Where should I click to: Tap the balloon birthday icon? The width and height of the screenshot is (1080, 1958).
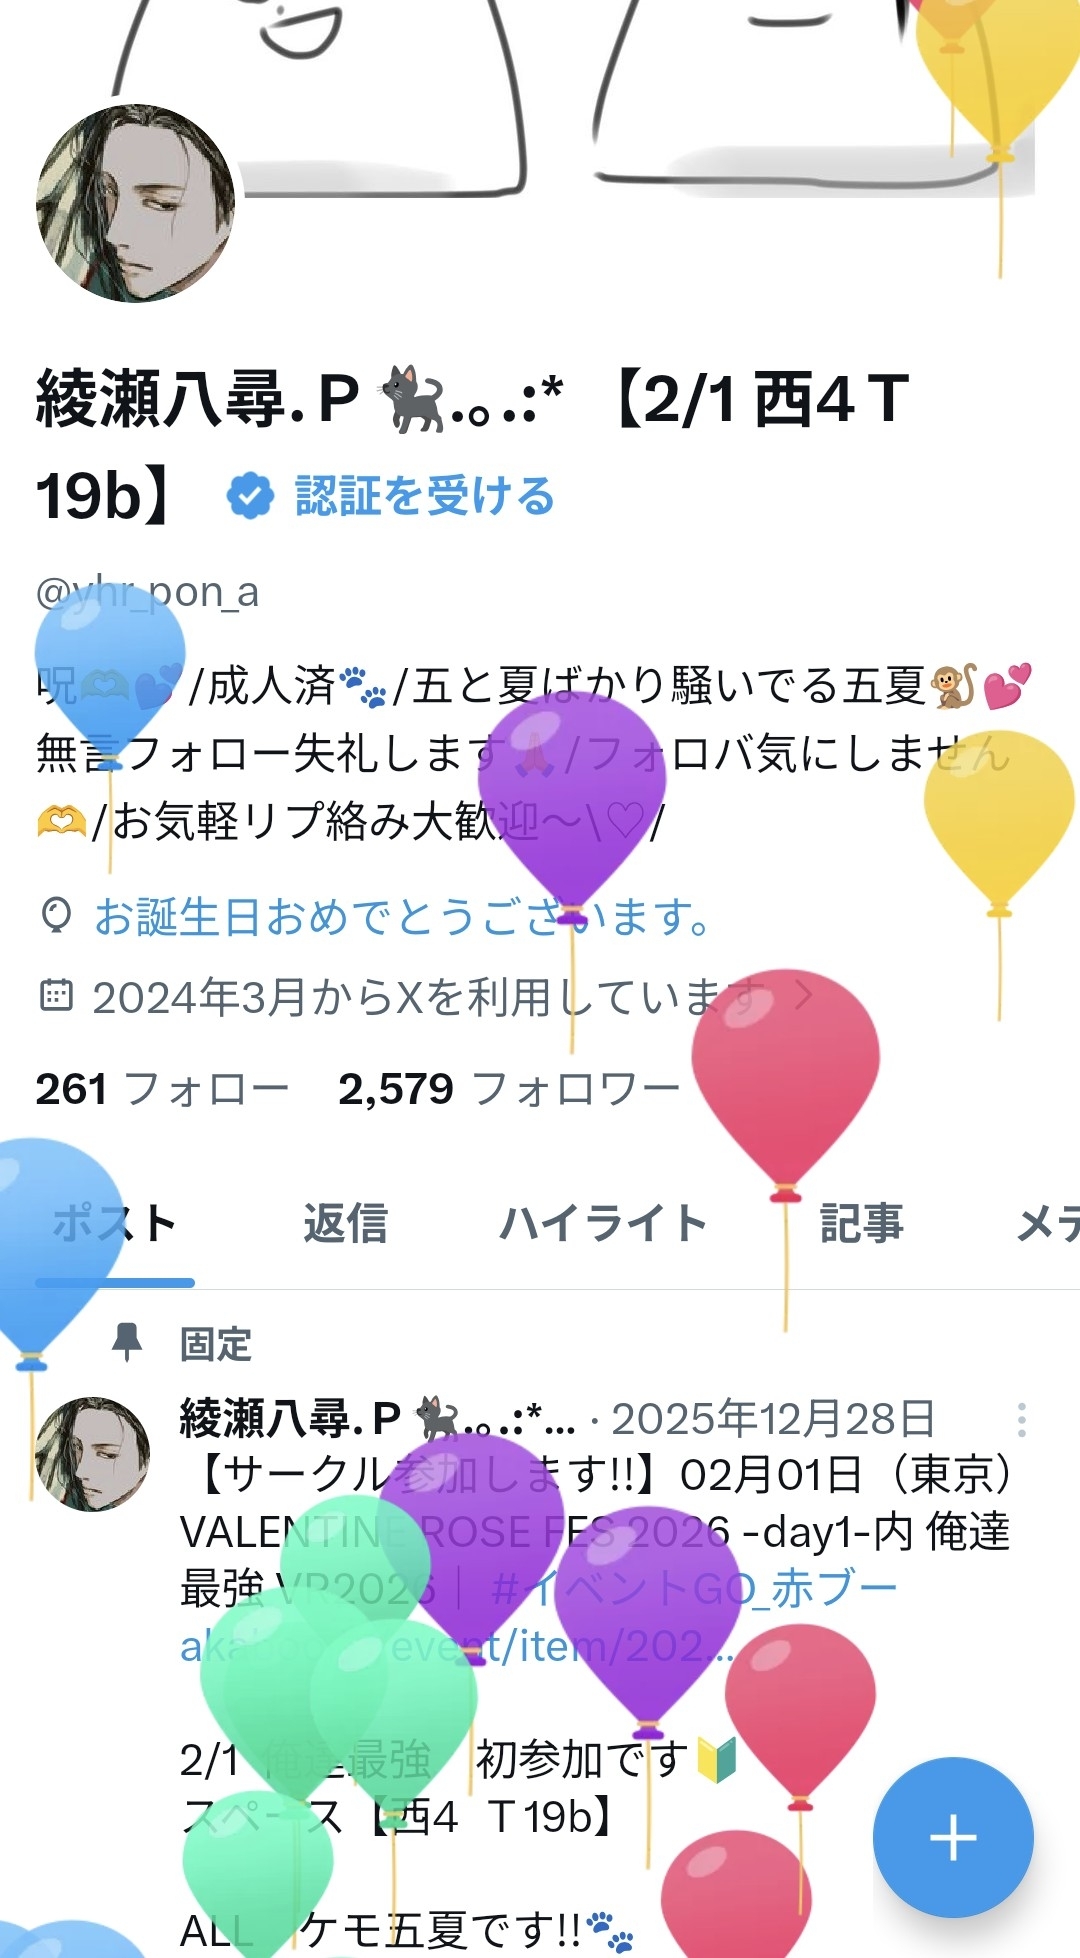tap(57, 915)
